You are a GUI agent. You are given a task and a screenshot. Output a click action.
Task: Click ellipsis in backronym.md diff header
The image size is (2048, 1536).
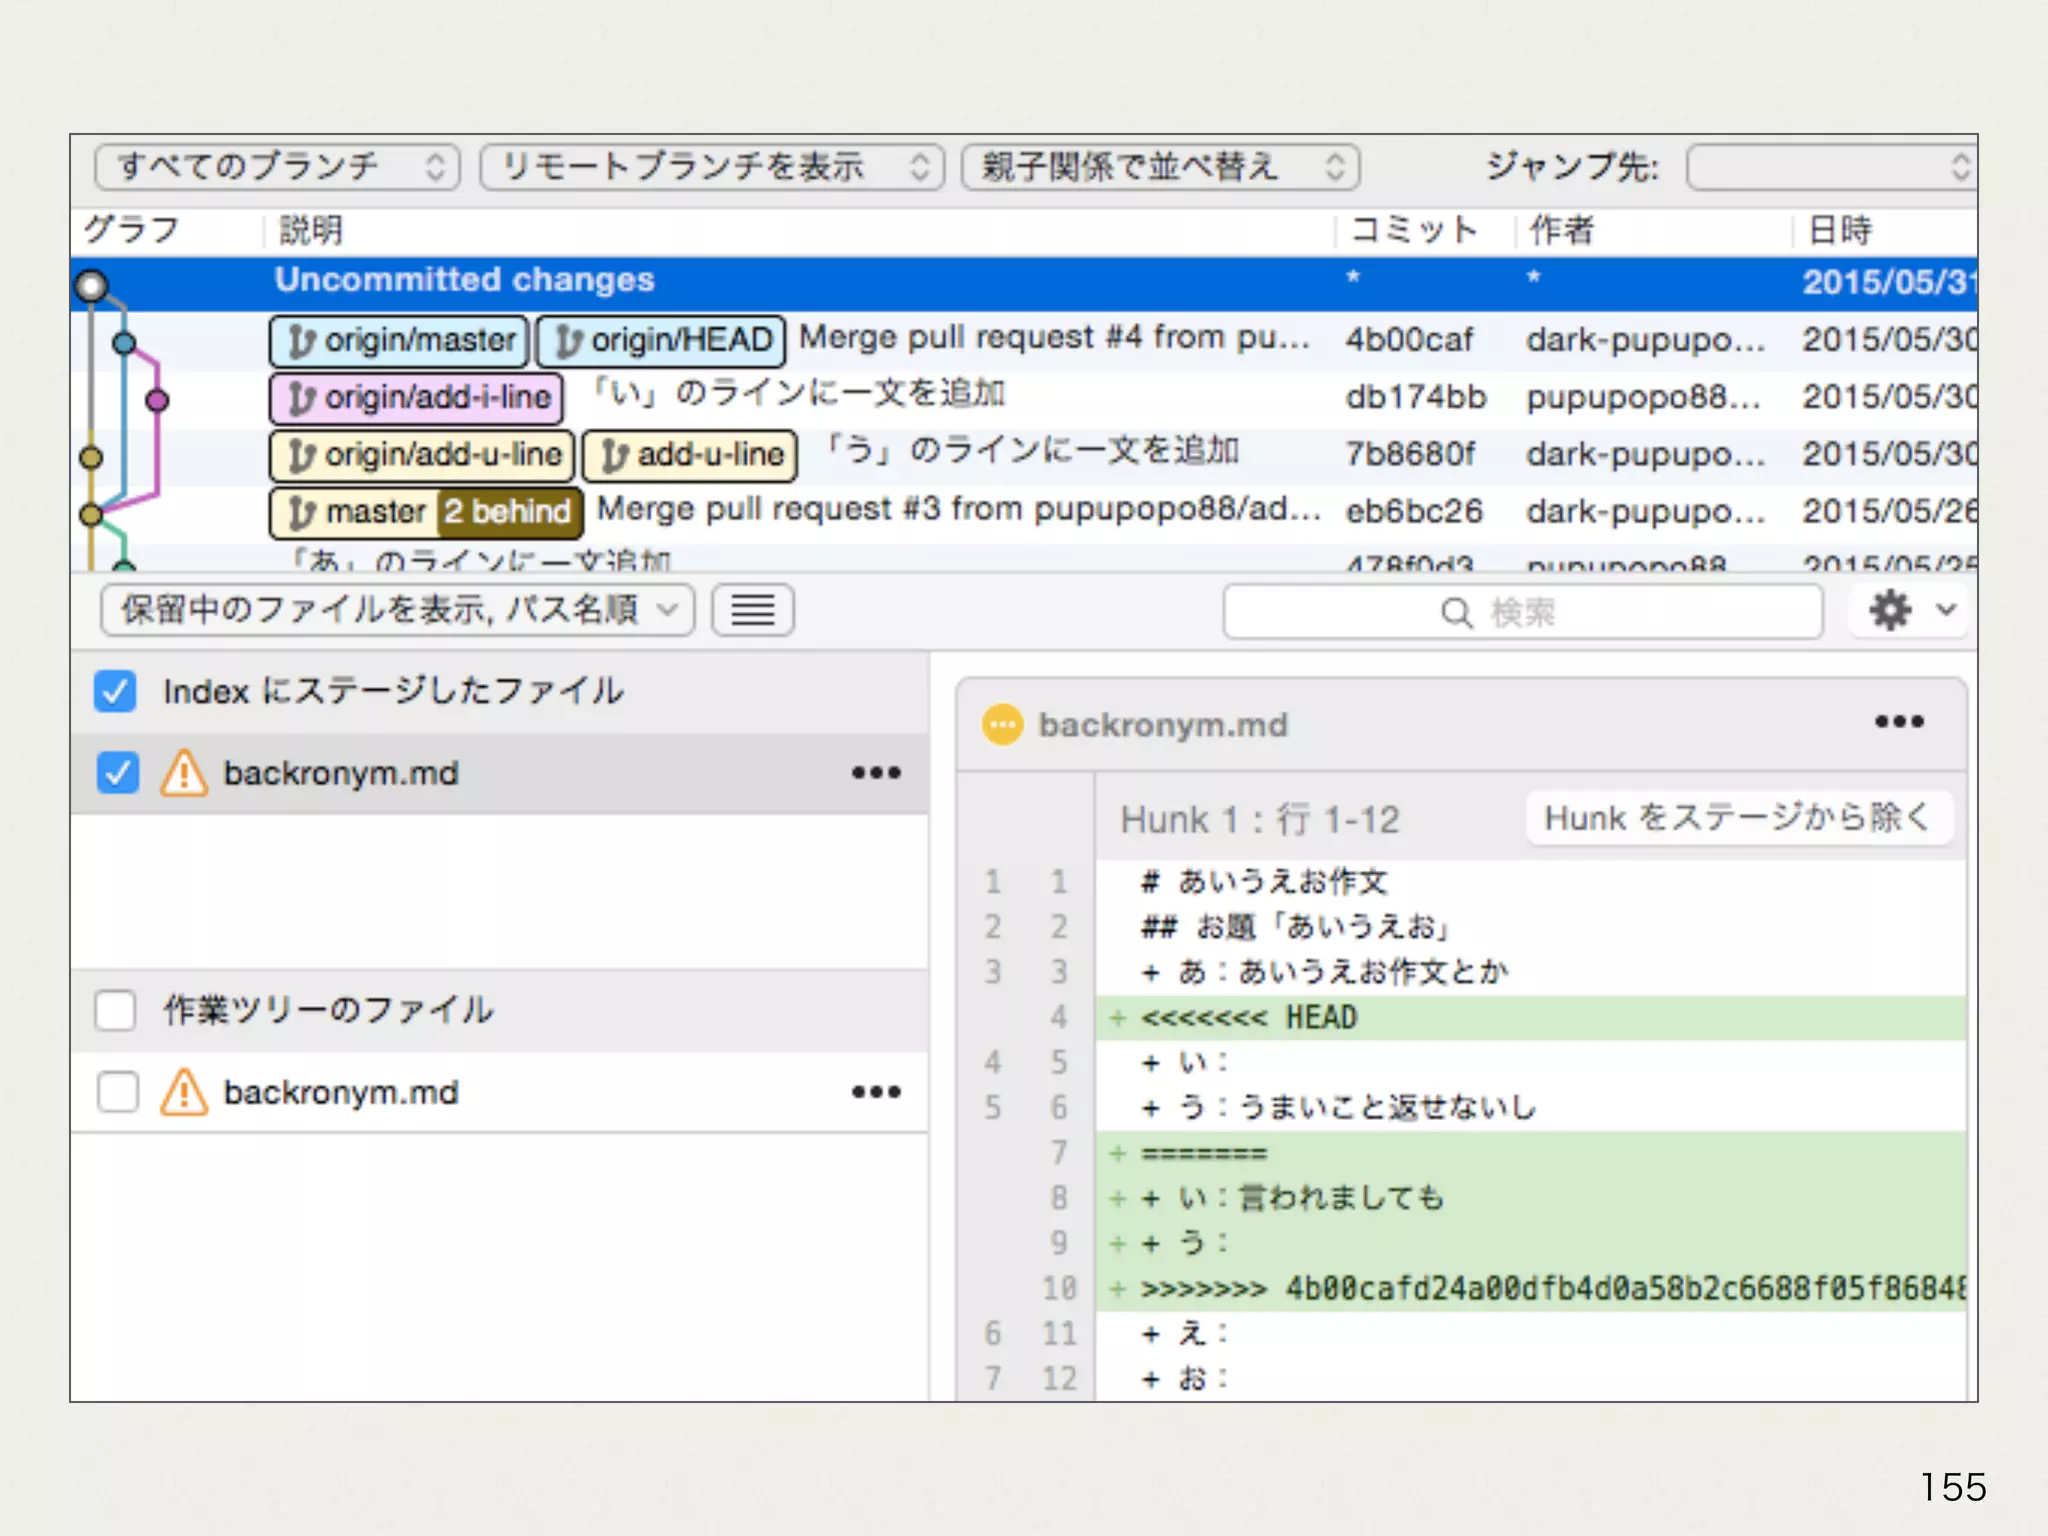click(x=1898, y=722)
